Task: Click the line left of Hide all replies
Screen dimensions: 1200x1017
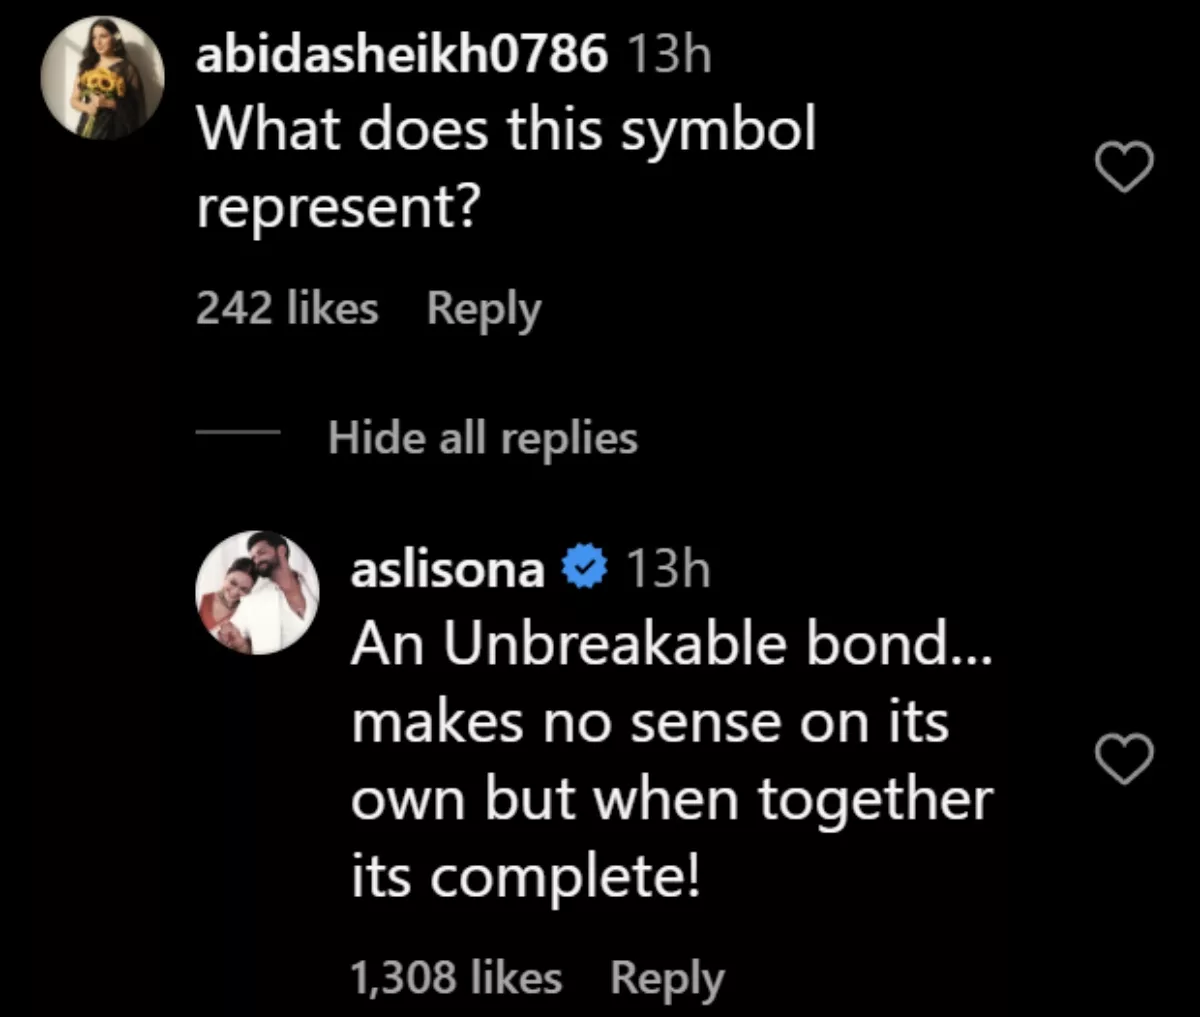Action: [x=237, y=435]
